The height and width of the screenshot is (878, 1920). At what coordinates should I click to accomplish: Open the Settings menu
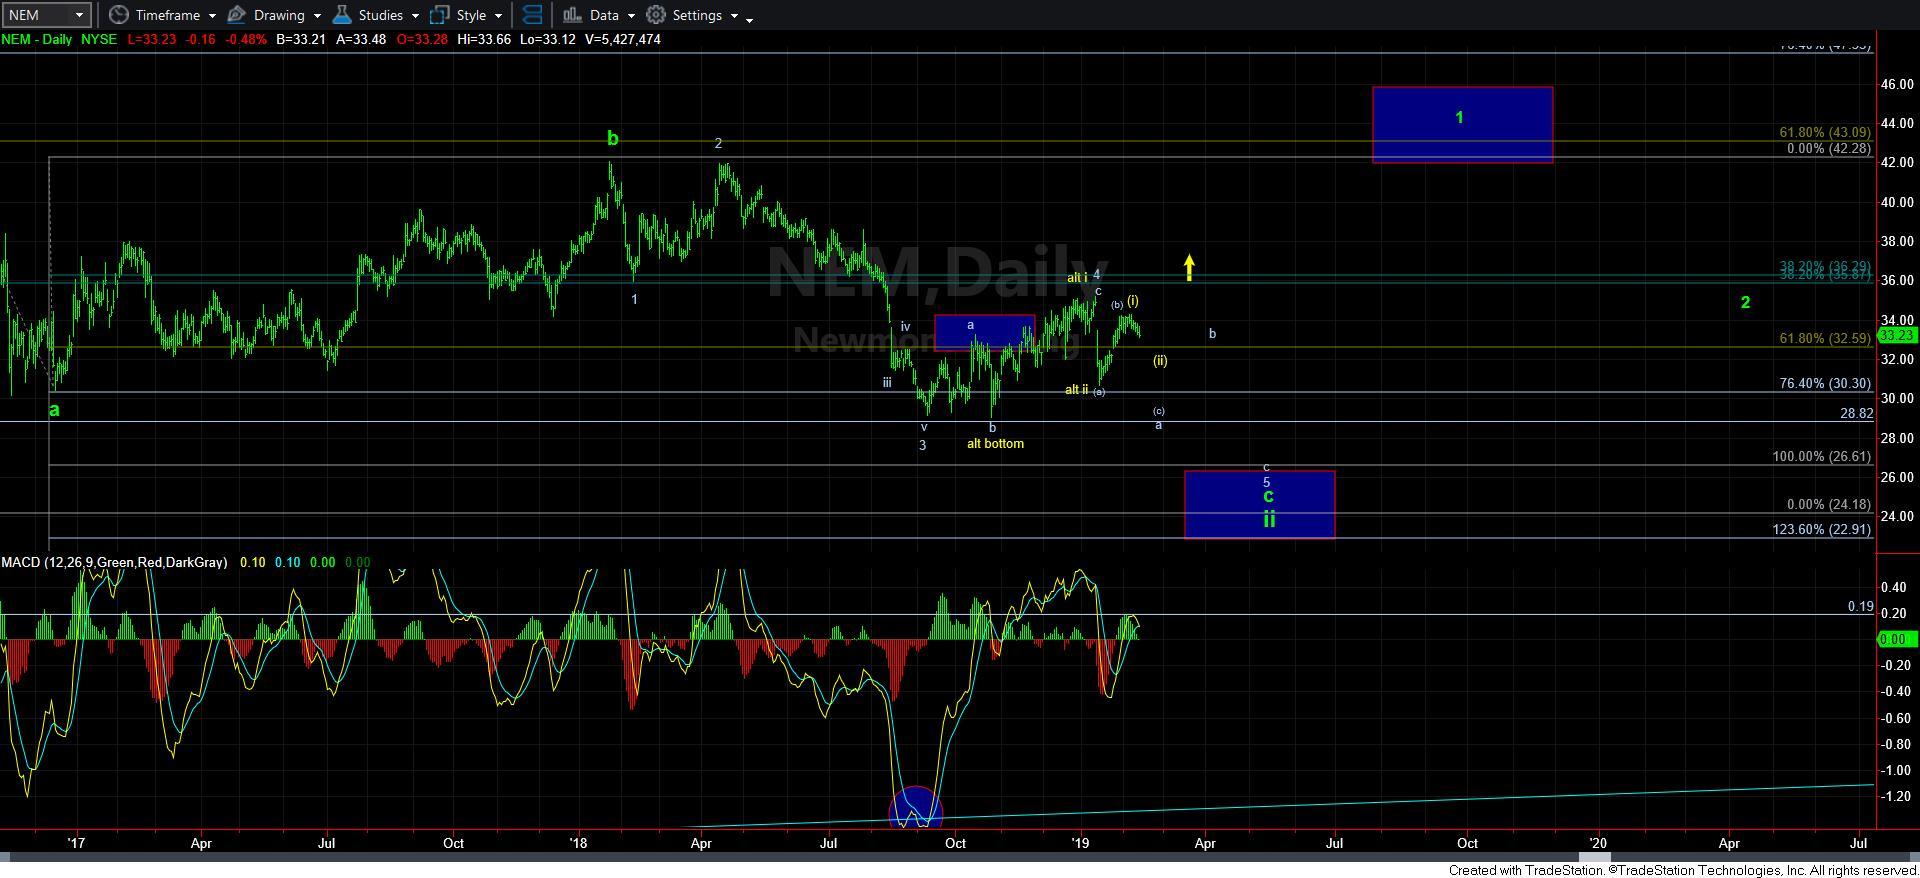[692, 15]
